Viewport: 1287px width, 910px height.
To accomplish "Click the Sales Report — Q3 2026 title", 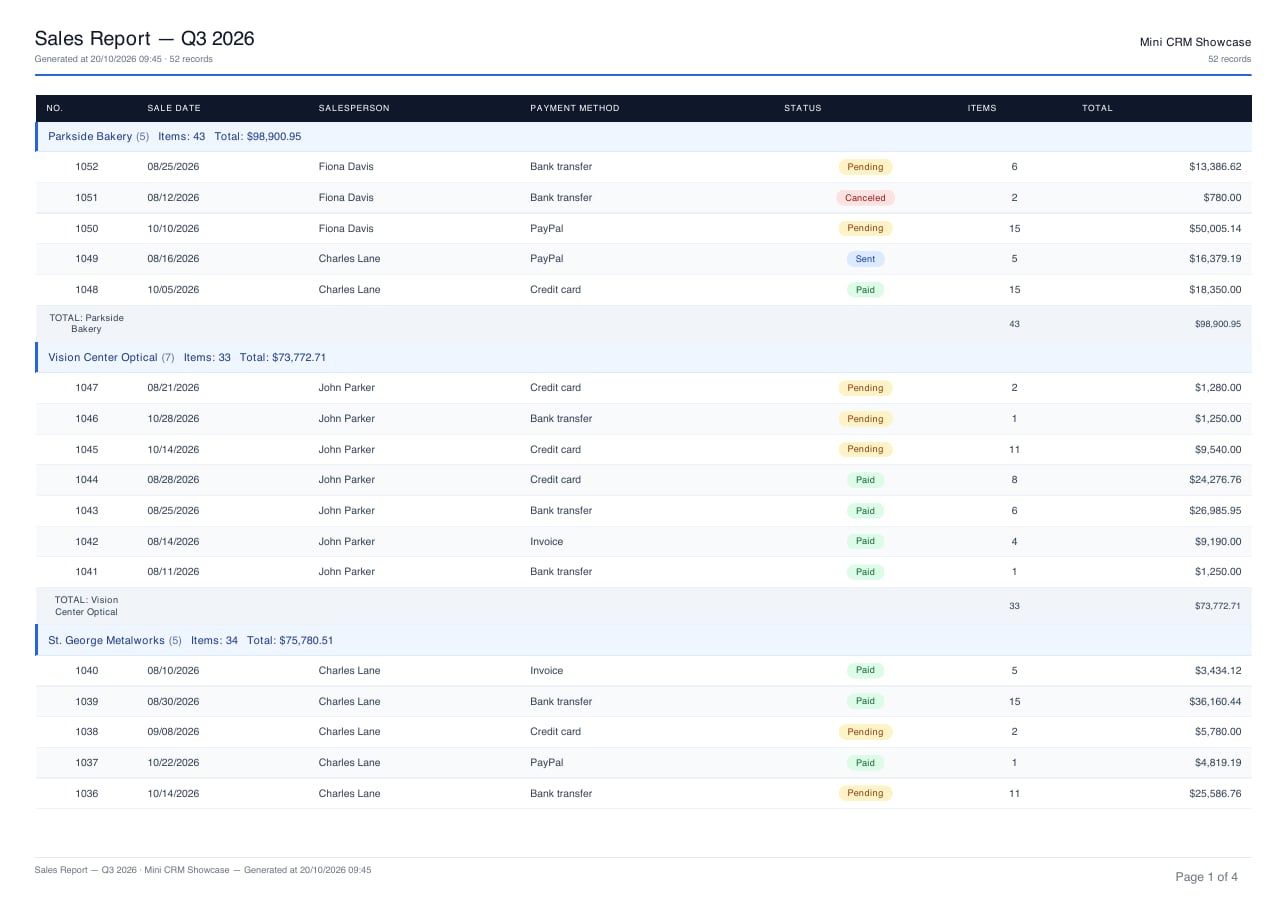I will (144, 39).
